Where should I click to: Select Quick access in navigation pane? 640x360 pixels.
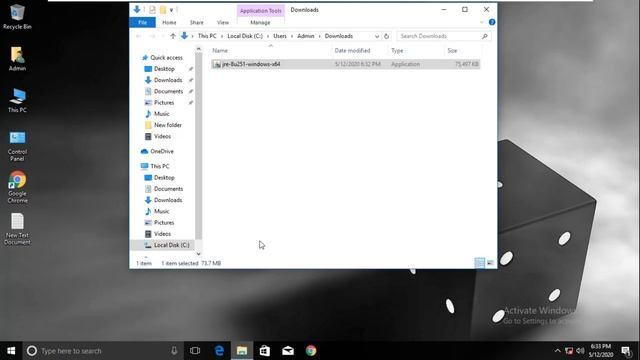pyautogui.click(x=166, y=58)
